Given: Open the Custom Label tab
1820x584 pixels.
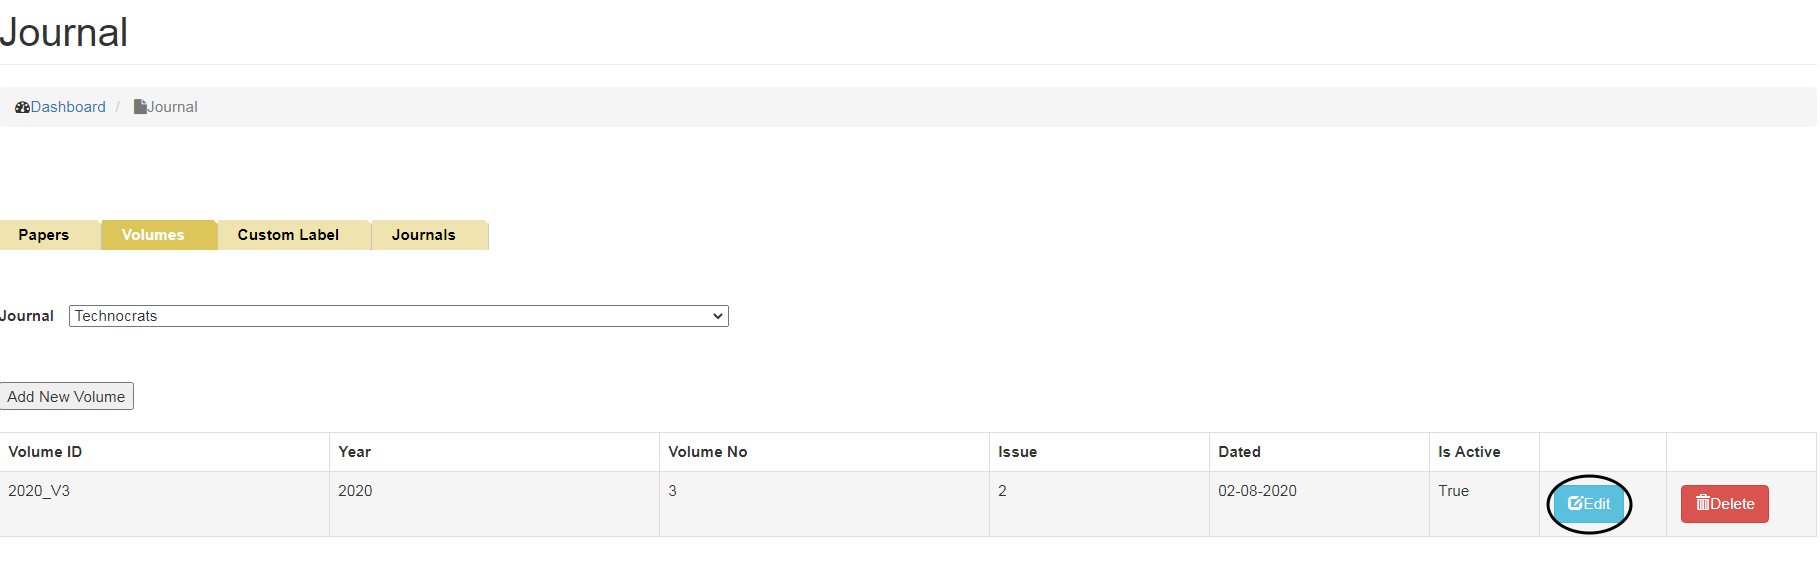Looking at the screenshot, I should (288, 235).
